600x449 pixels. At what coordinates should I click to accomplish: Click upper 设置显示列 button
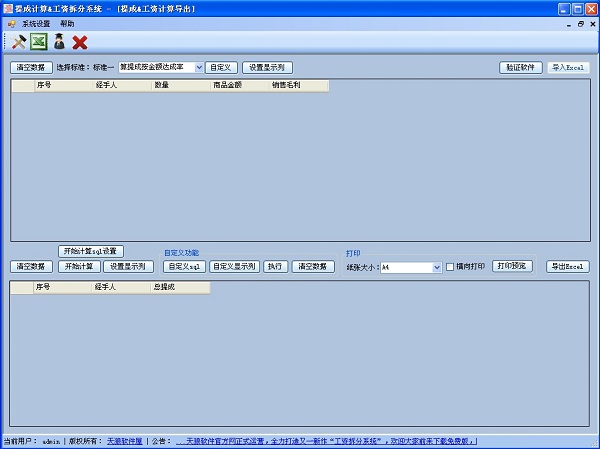pyautogui.click(x=267, y=67)
